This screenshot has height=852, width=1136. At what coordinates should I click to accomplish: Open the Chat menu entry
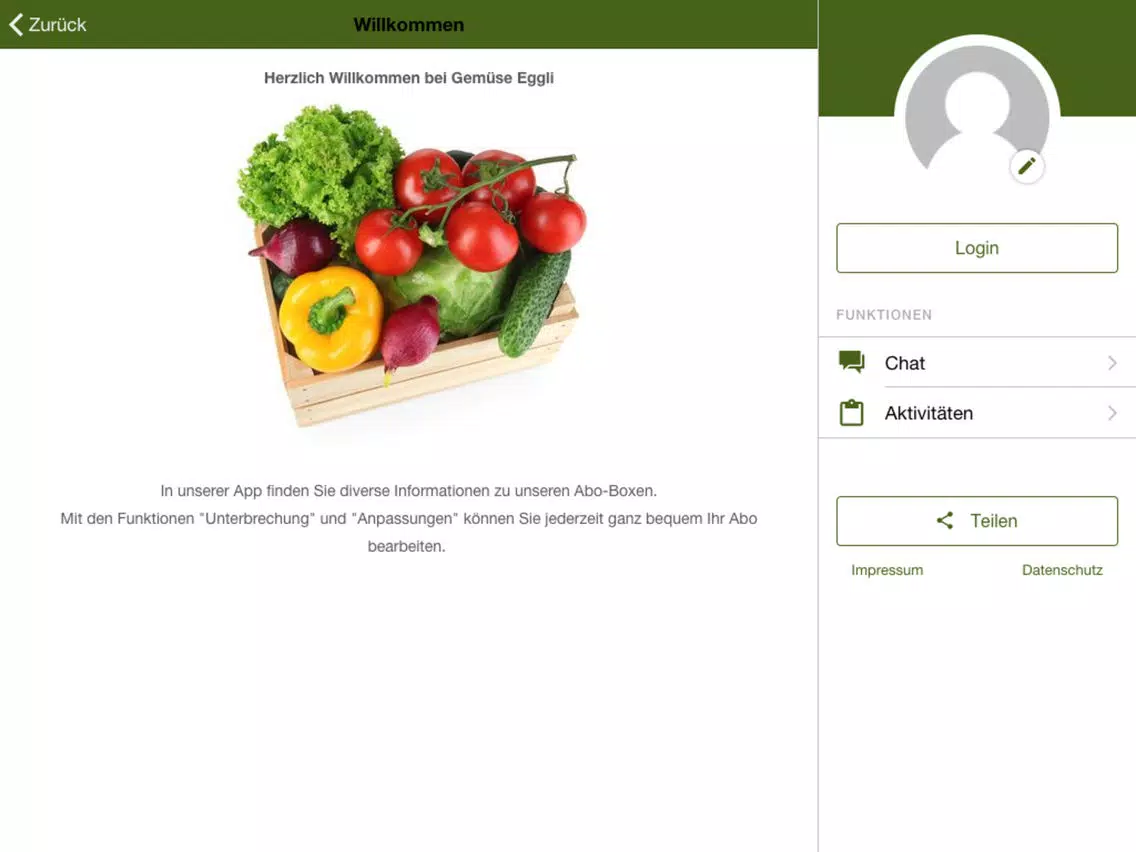[x=977, y=362]
